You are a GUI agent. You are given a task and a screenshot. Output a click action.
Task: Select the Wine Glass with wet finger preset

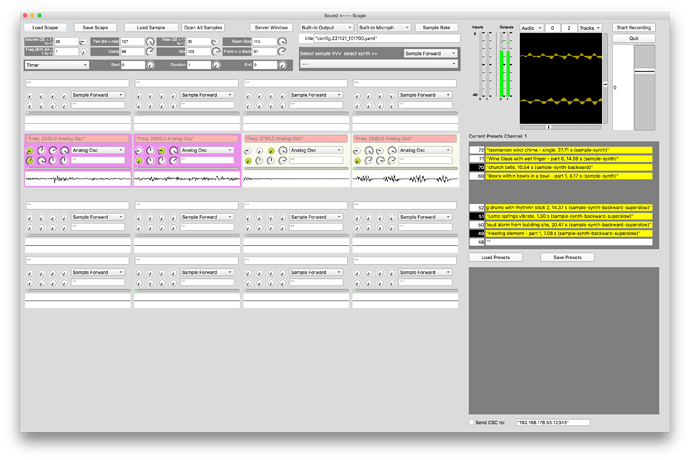[x=569, y=158]
